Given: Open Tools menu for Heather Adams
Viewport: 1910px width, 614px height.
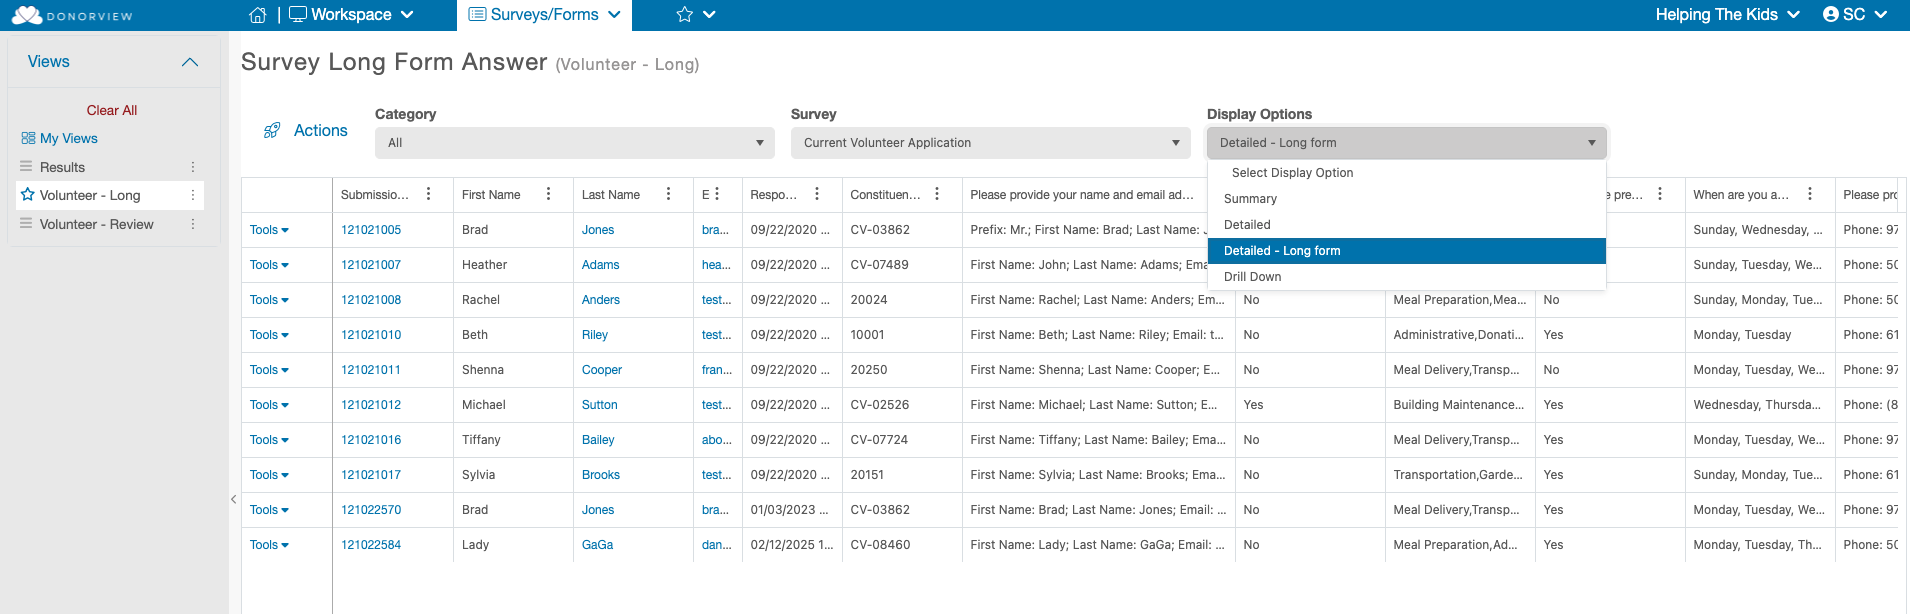Looking at the screenshot, I should (x=269, y=265).
